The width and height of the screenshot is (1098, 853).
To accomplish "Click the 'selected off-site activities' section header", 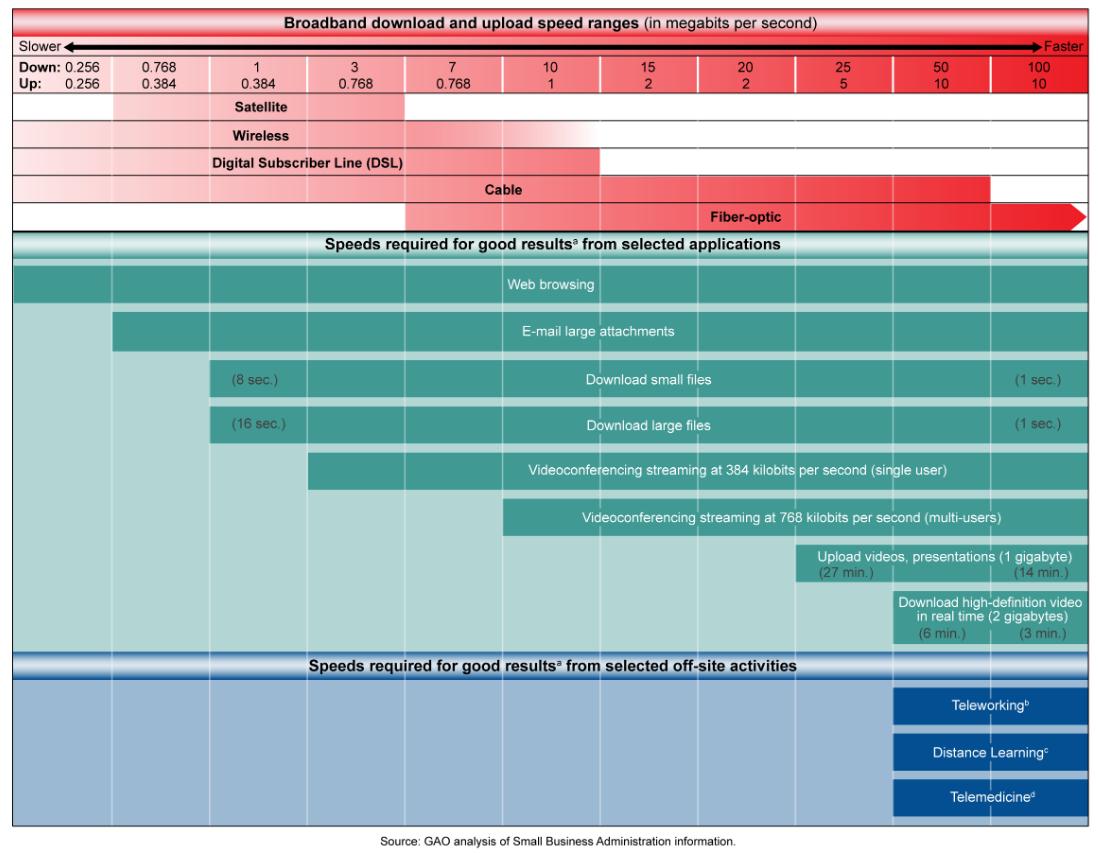I will [x=552, y=666].
